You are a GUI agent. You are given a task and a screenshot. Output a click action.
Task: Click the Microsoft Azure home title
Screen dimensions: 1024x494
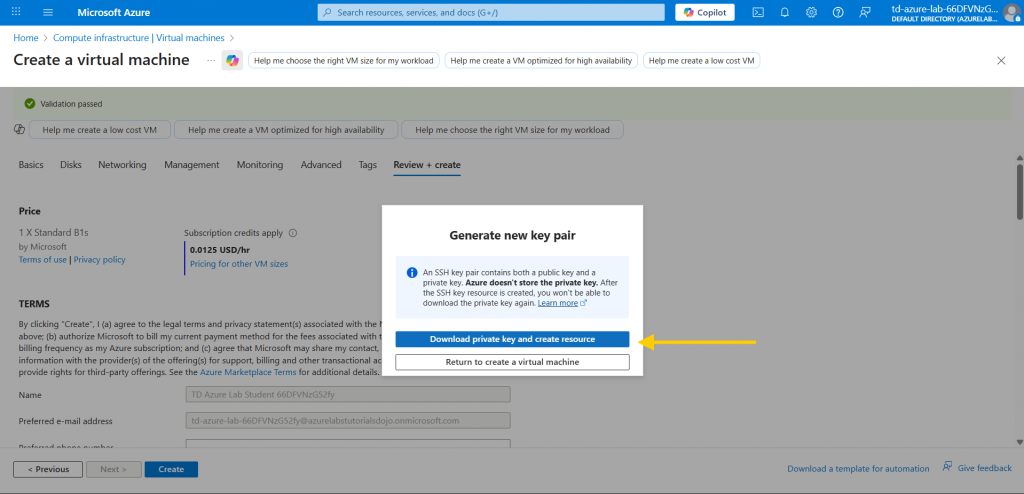[x=113, y=12]
